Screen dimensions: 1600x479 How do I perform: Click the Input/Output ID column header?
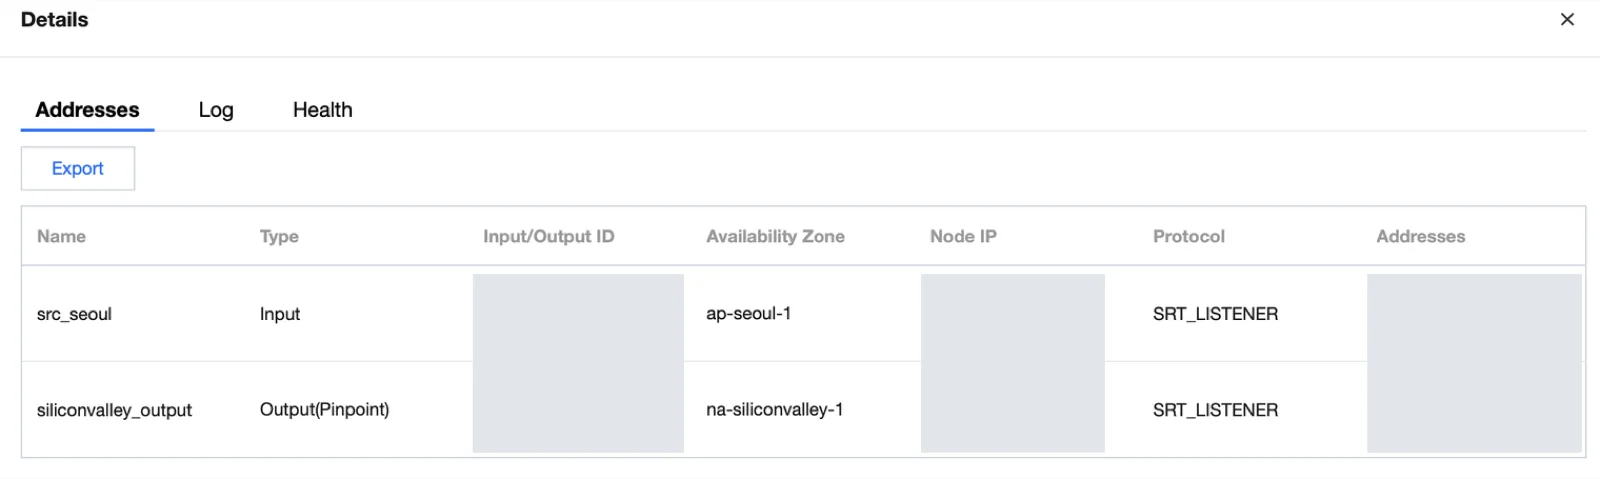tap(548, 236)
